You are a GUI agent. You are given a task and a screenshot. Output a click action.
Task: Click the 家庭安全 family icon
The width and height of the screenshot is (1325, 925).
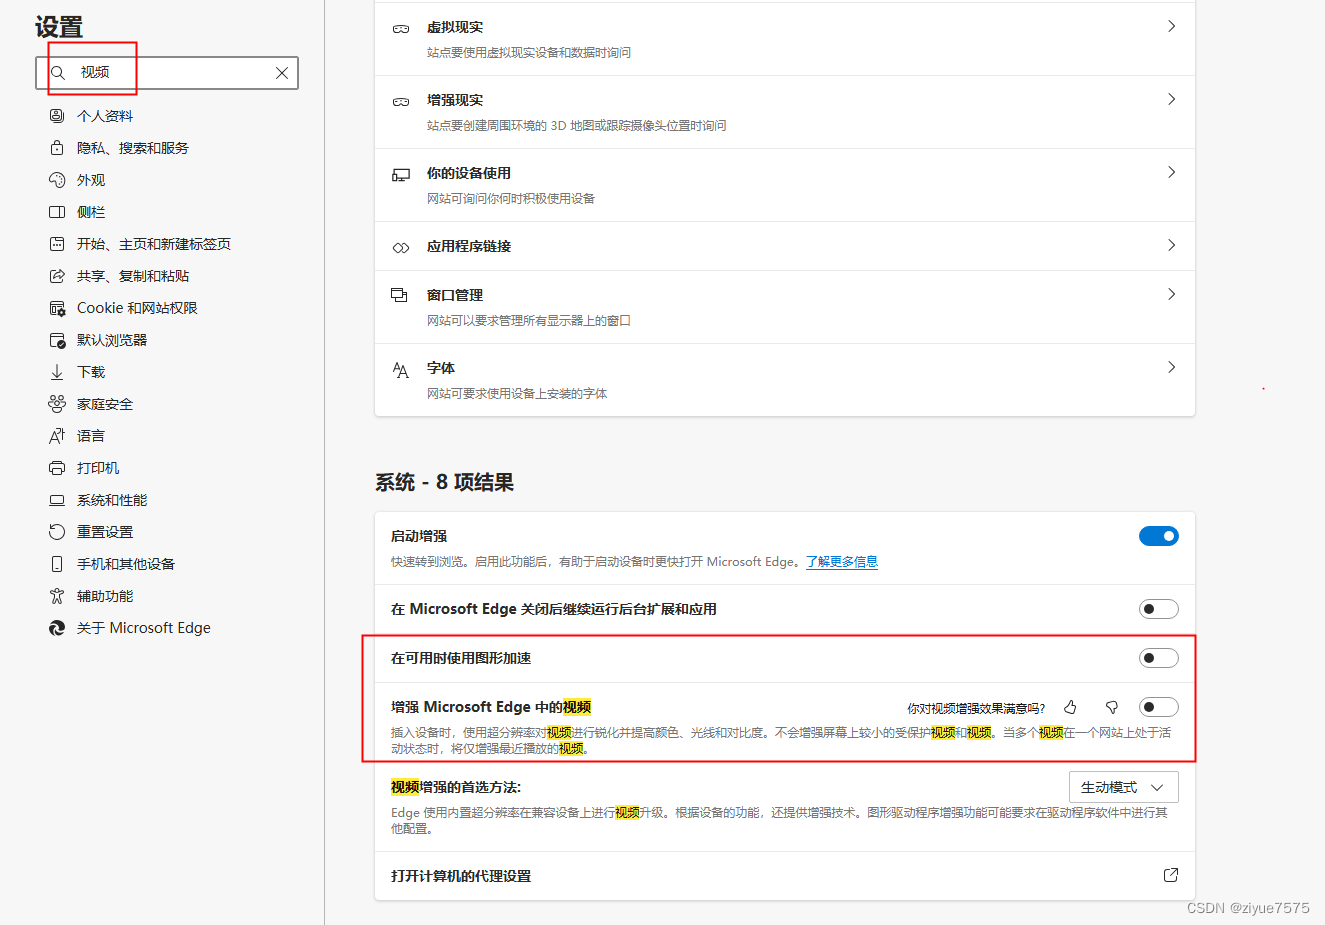click(x=57, y=404)
